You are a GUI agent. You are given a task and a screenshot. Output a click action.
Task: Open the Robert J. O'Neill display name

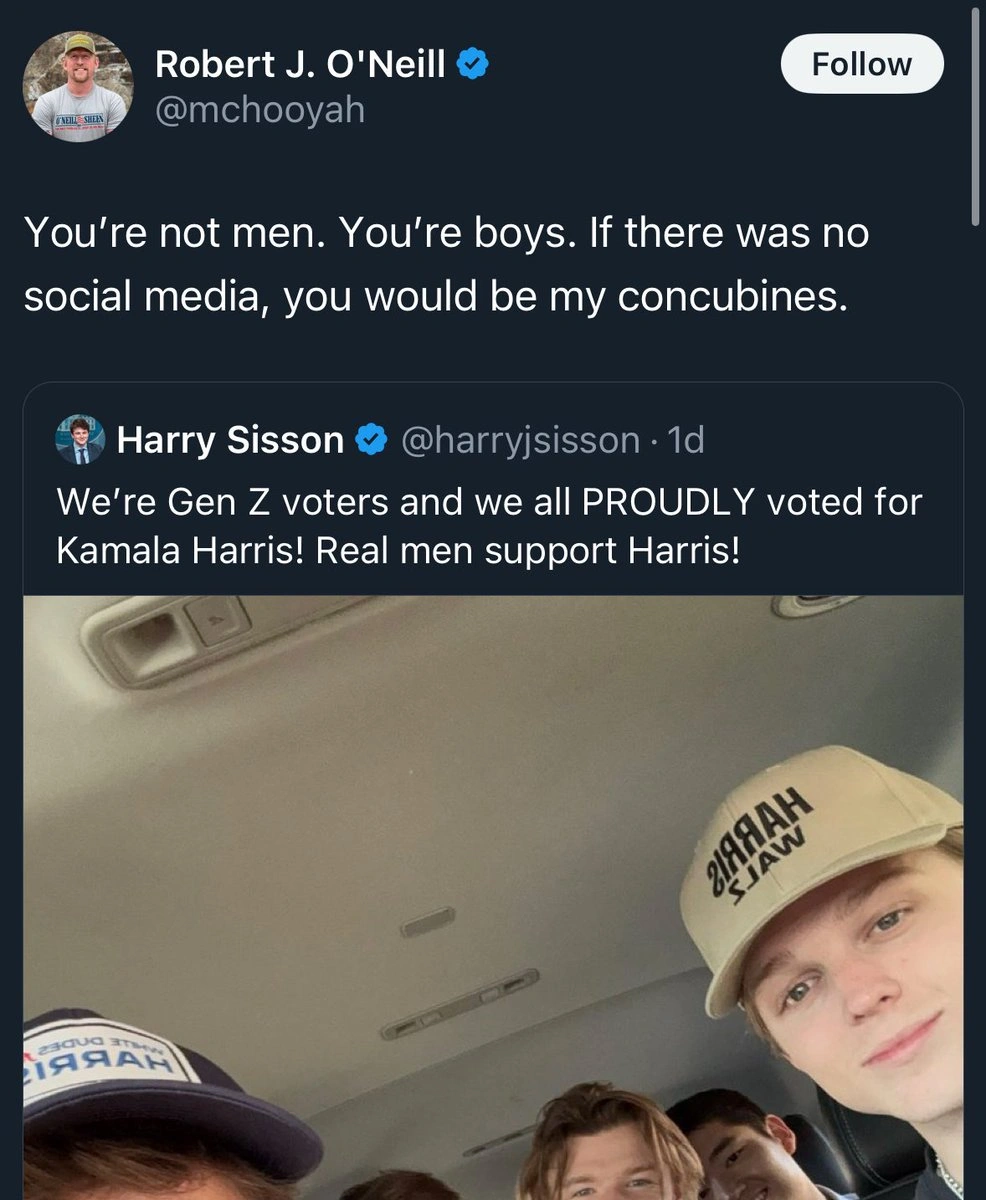(x=300, y=66)
